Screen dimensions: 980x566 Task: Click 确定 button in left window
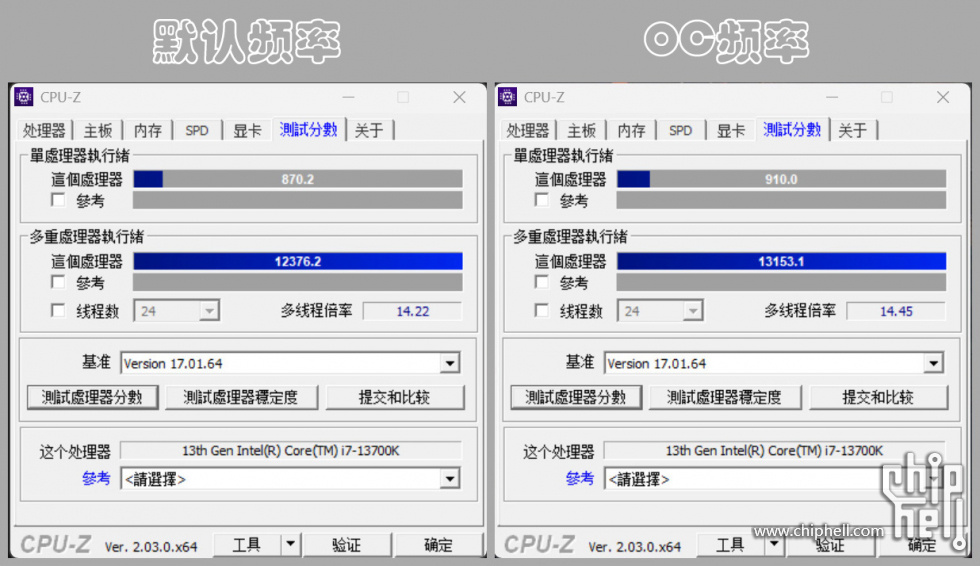tap(439, 545)
